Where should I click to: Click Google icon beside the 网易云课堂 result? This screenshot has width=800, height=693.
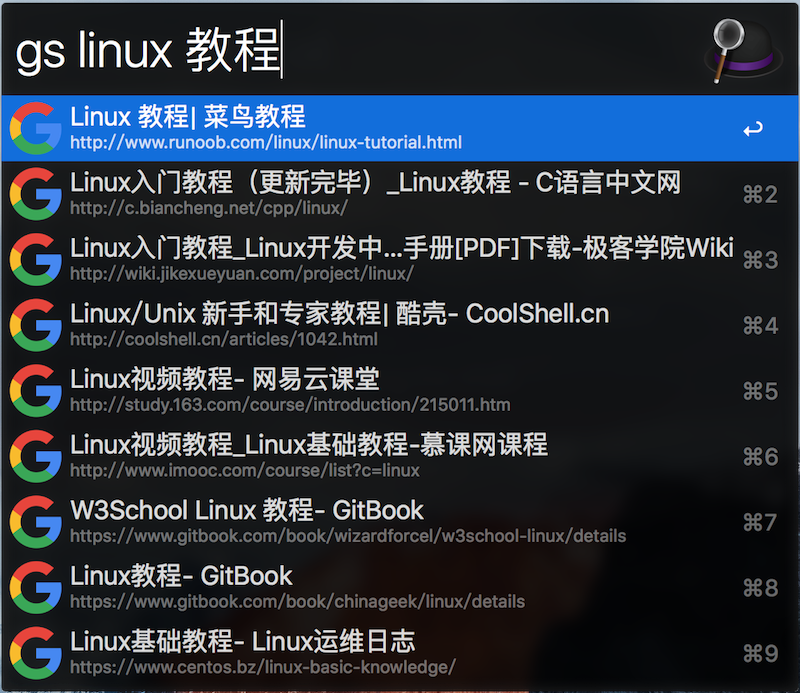click(x=34, y=390)
